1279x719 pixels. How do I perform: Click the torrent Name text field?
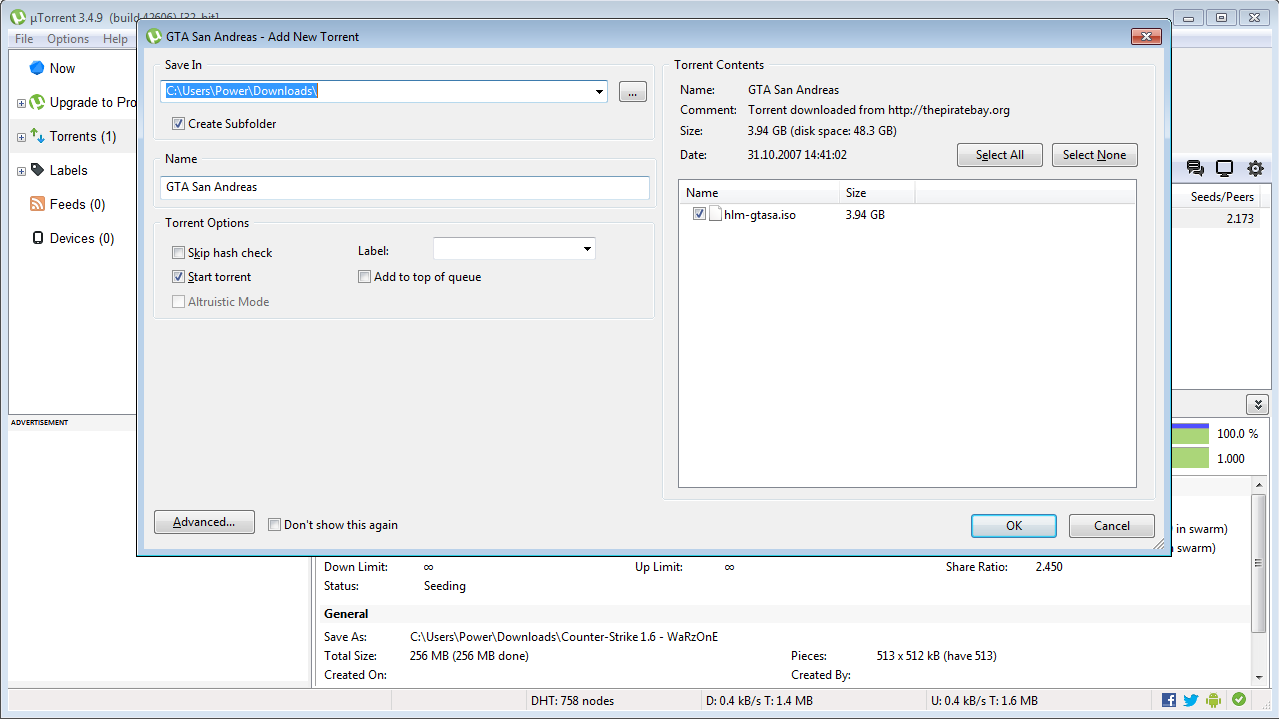coord(404,187)
